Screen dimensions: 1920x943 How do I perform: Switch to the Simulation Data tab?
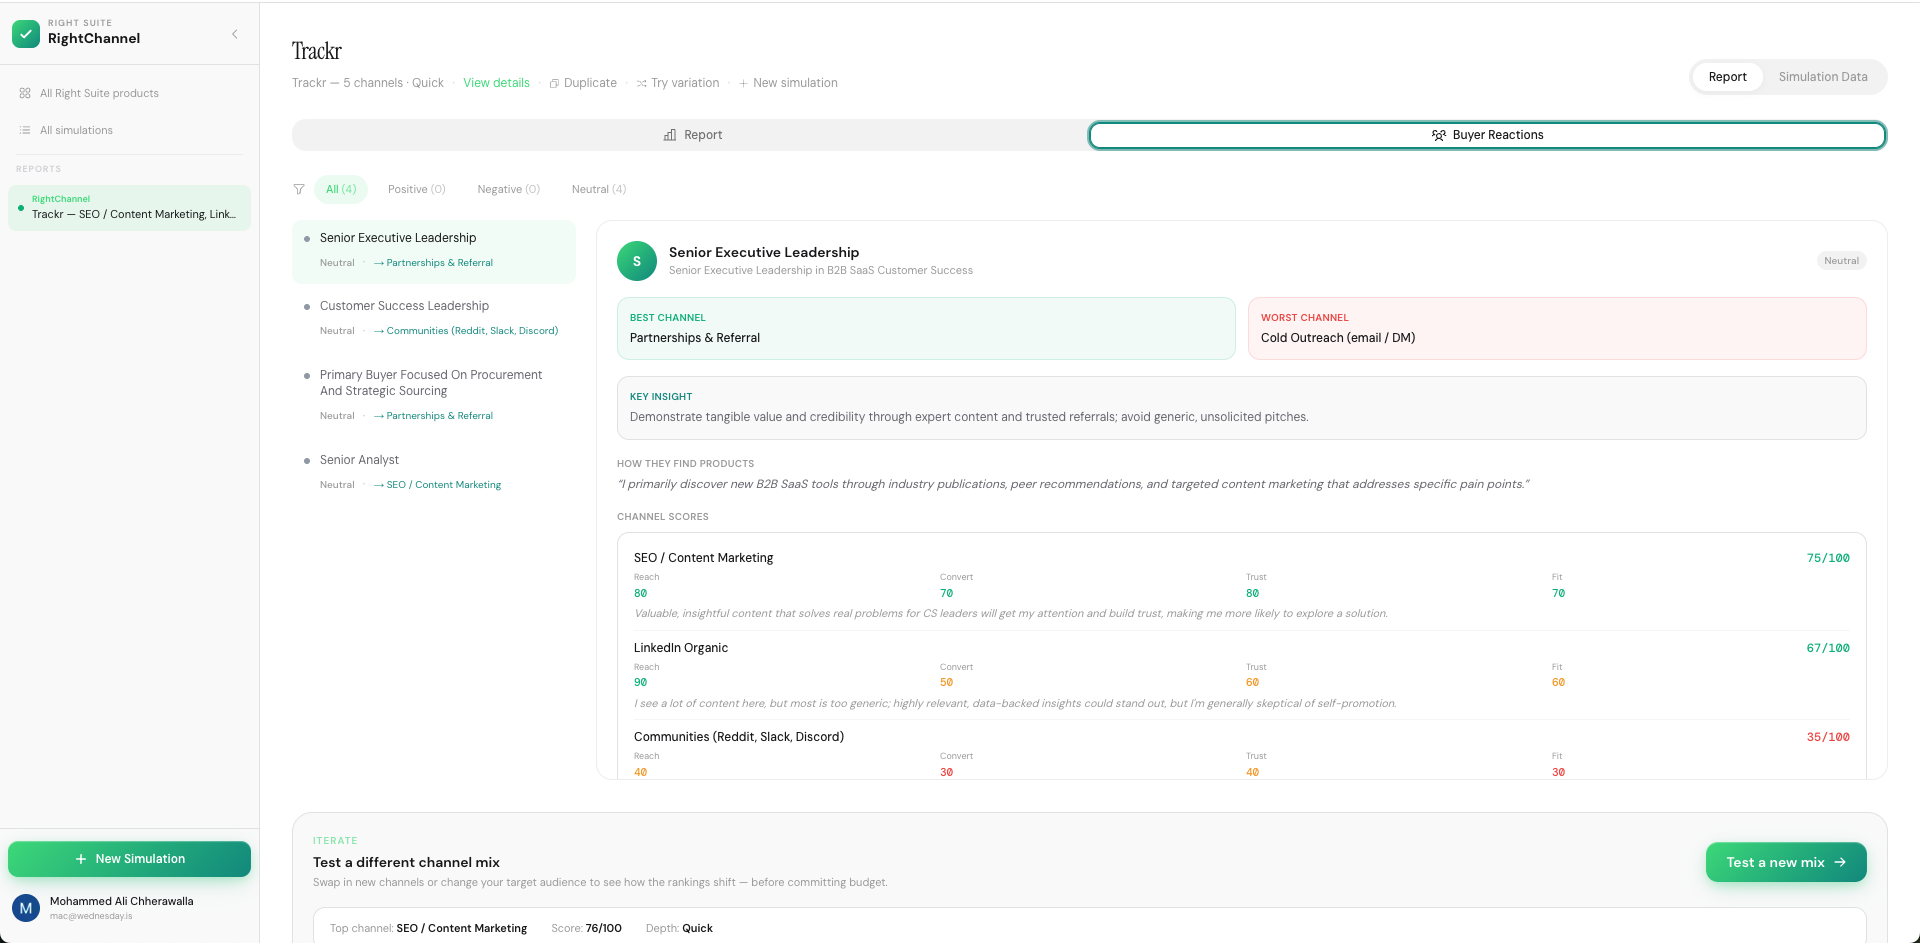[x=1822, y=76]
